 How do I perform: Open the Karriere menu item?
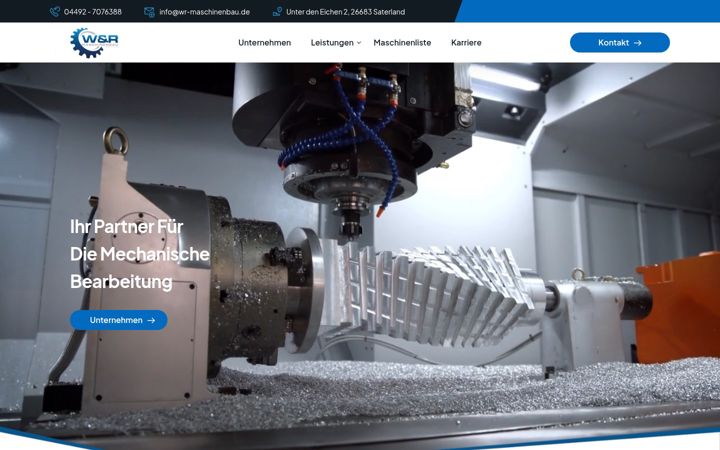(x=466, y=43)
